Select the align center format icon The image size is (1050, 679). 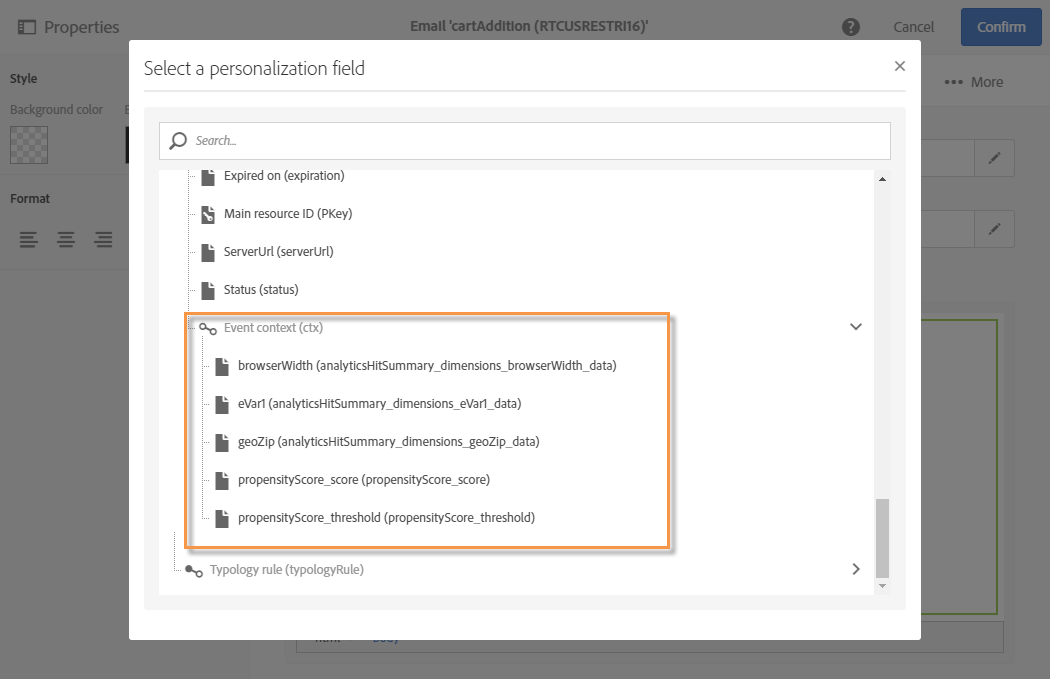click(x=66, y=239)
